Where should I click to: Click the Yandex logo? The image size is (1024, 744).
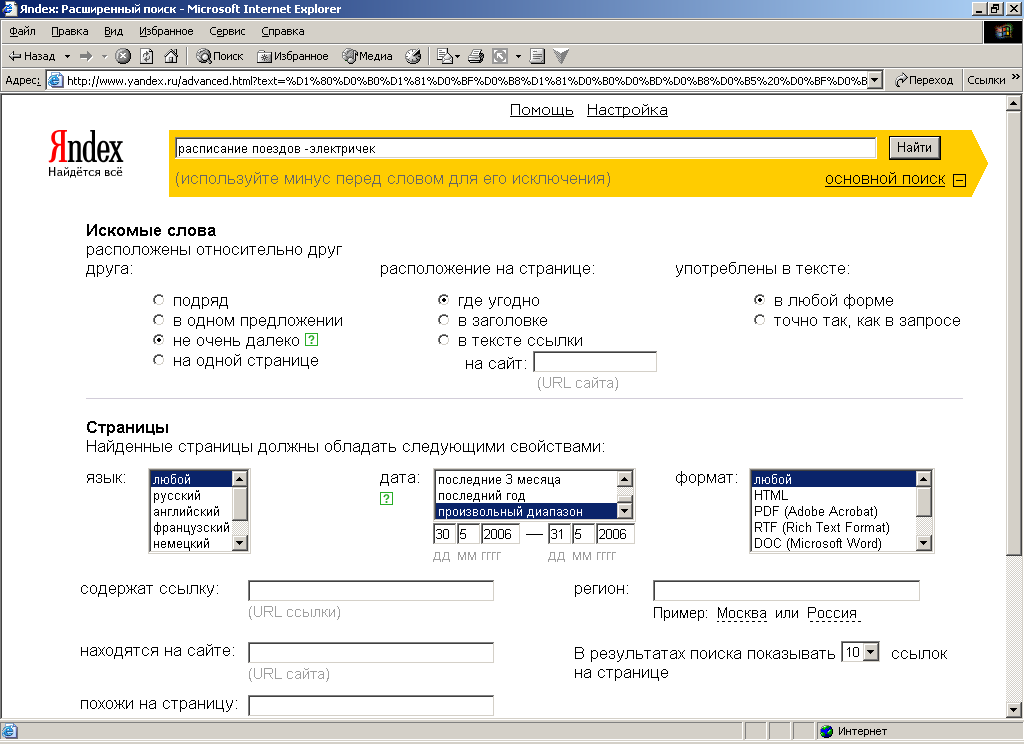86,154
